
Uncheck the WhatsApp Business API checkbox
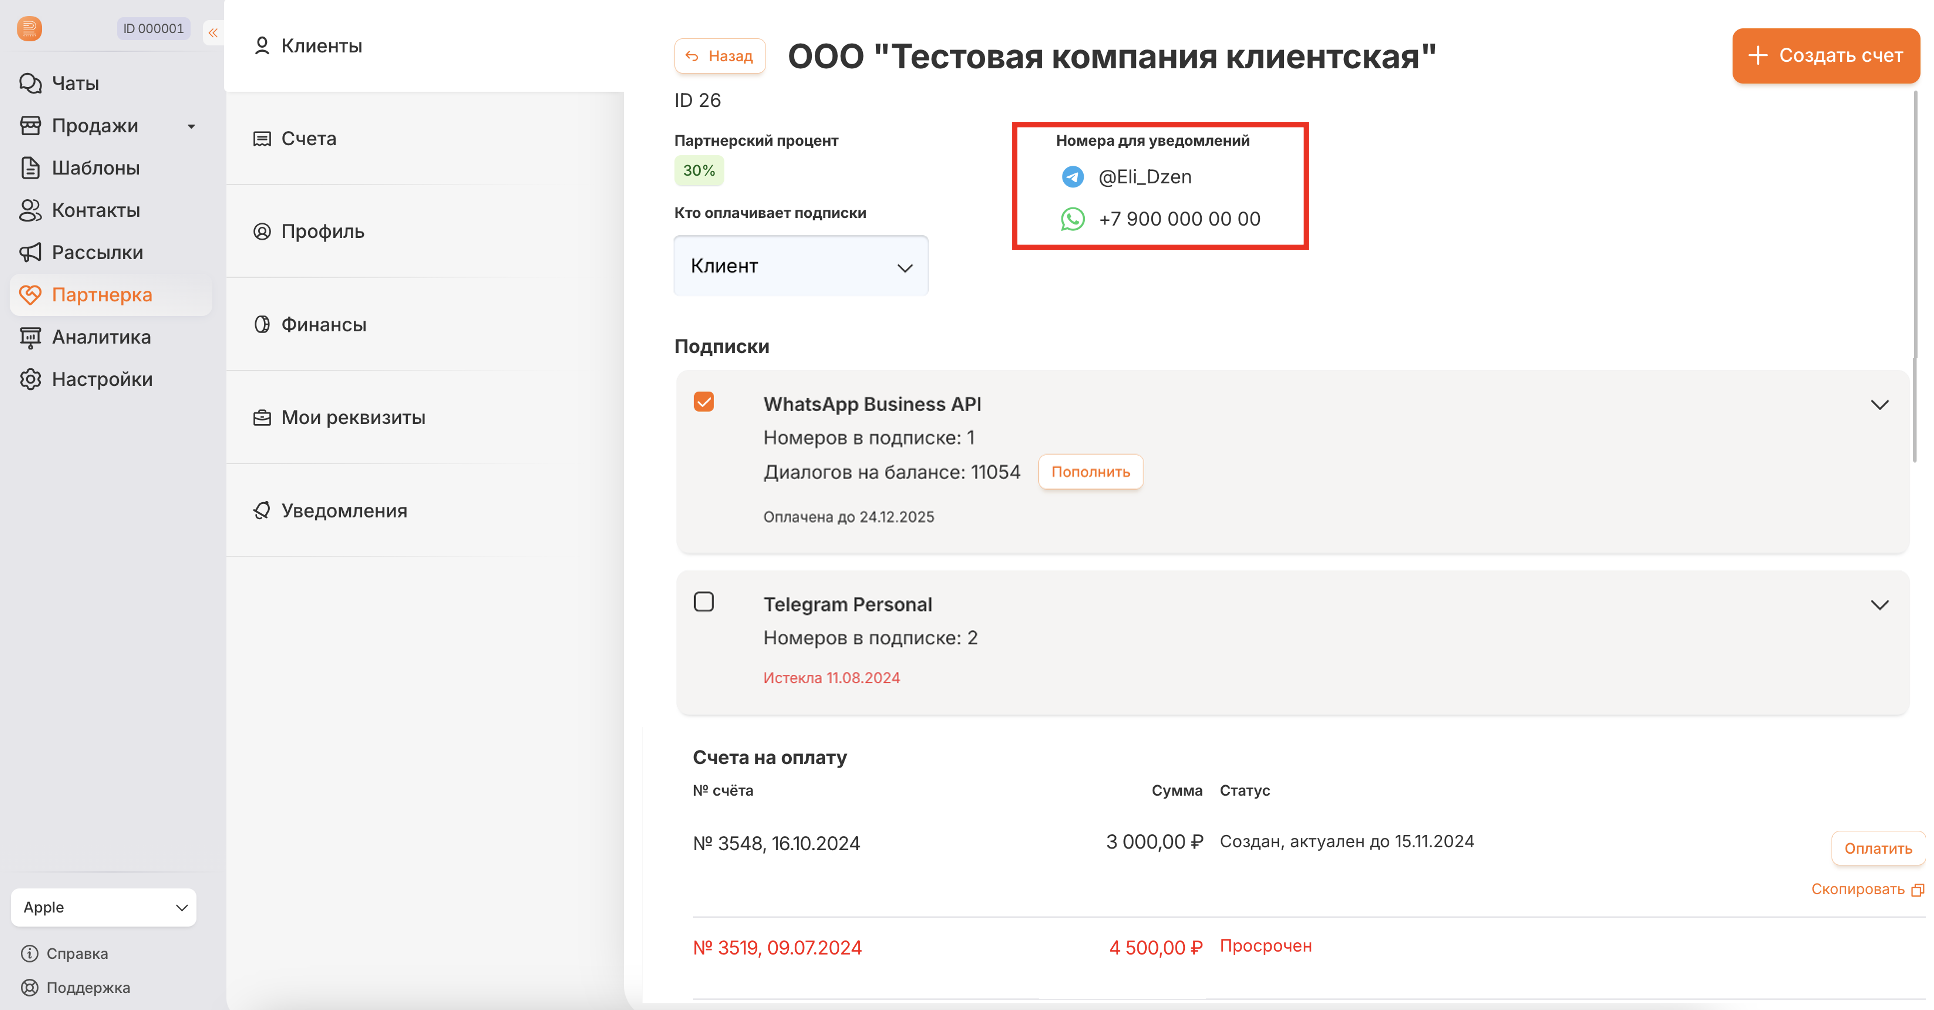(x=704, y=402)
